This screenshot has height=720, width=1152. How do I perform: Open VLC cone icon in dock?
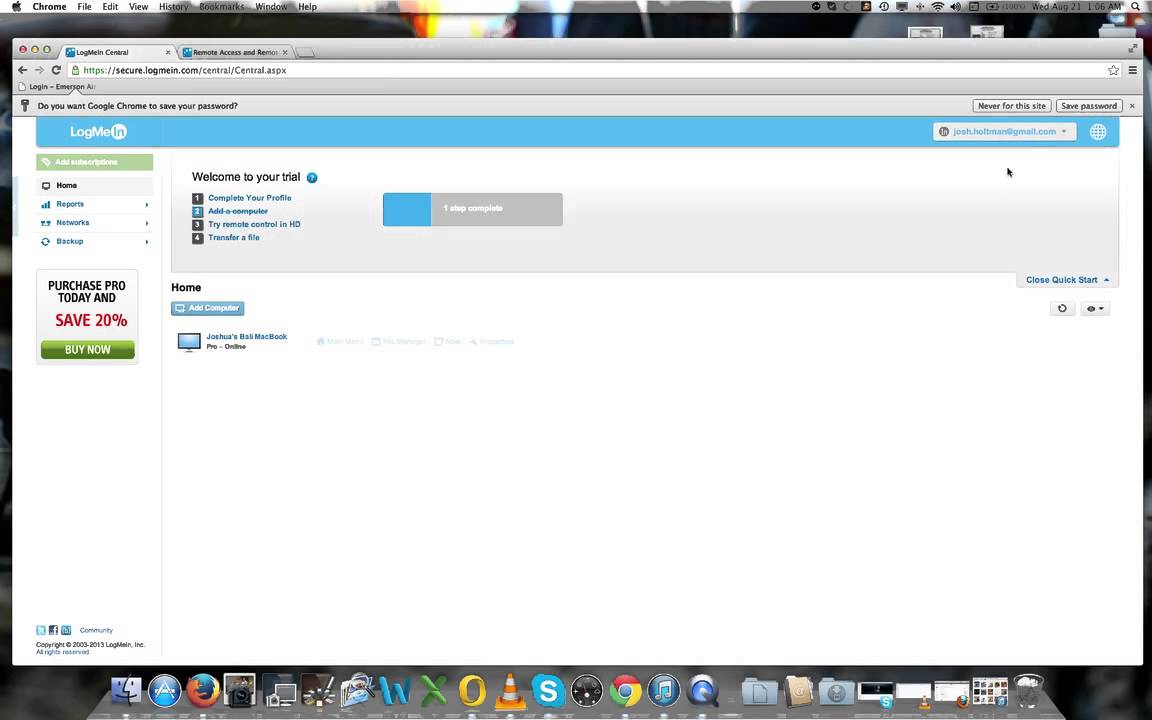[509, 691]
